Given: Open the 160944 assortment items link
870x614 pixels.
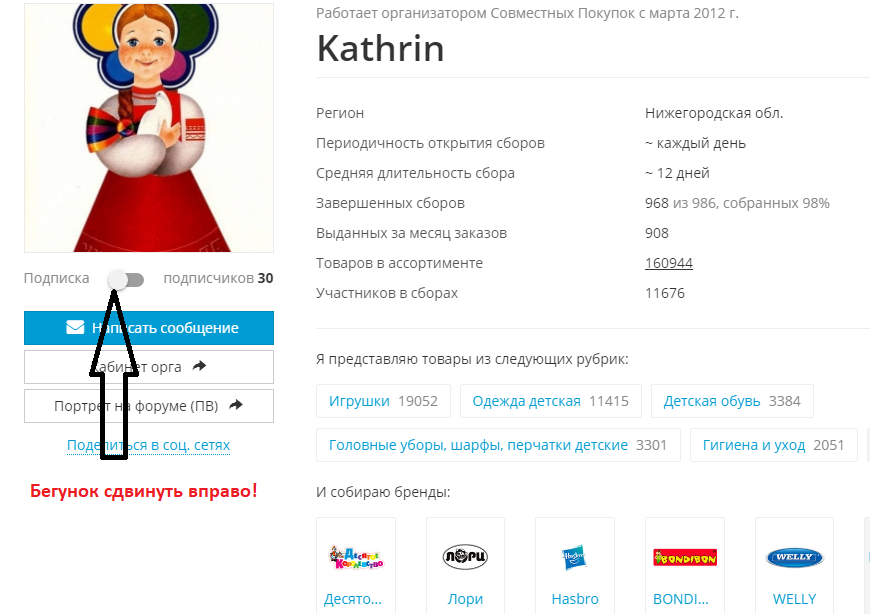Looking at the screenshot, I should click(x=669, y=263).
